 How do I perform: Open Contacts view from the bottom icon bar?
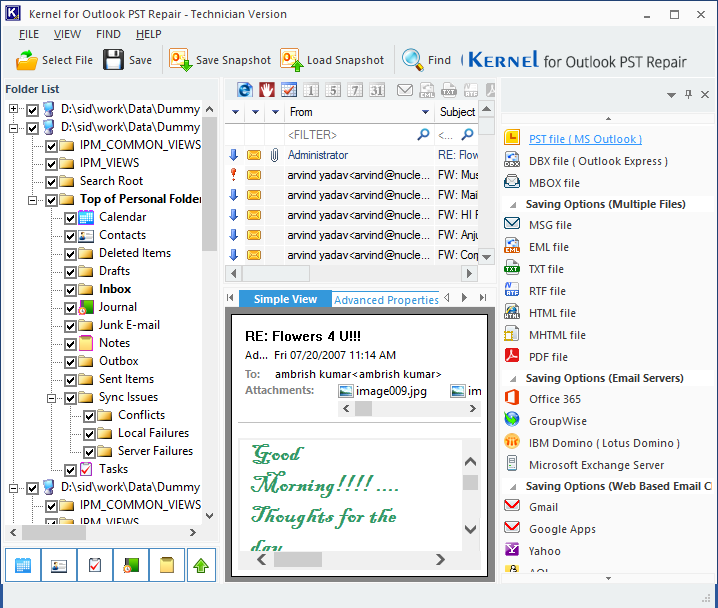[x=59, y=565]
